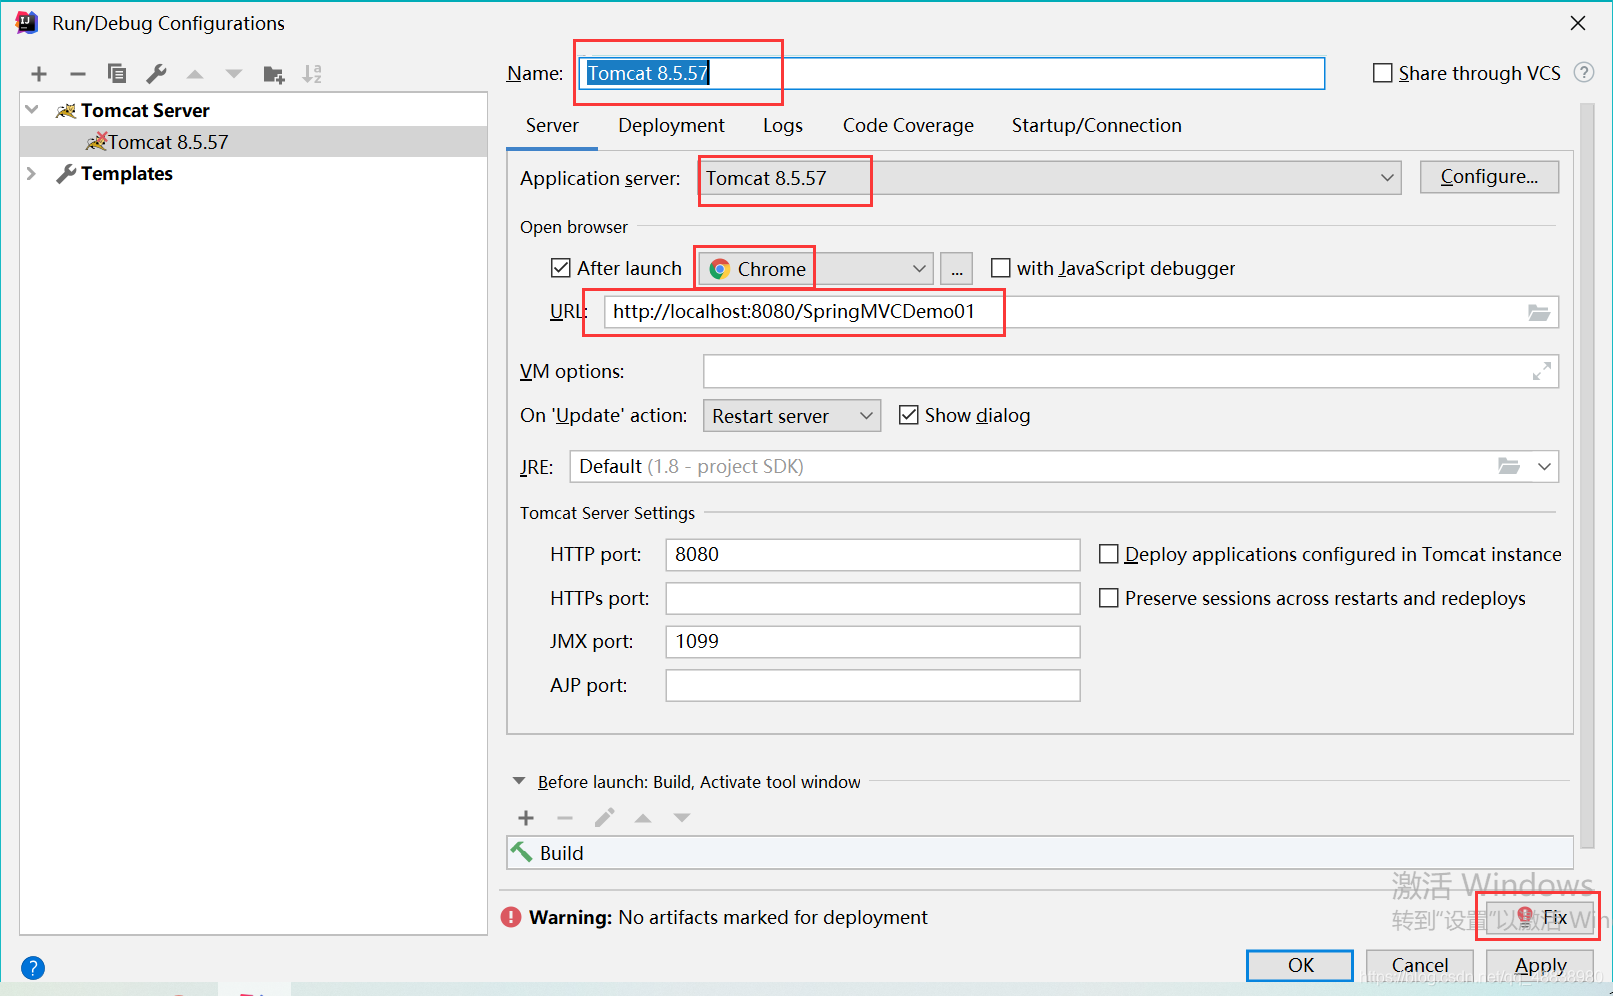This screenshot has height=996, width=1613.
Task: Click the red warning icon
Action: click(x=511, y=917)
